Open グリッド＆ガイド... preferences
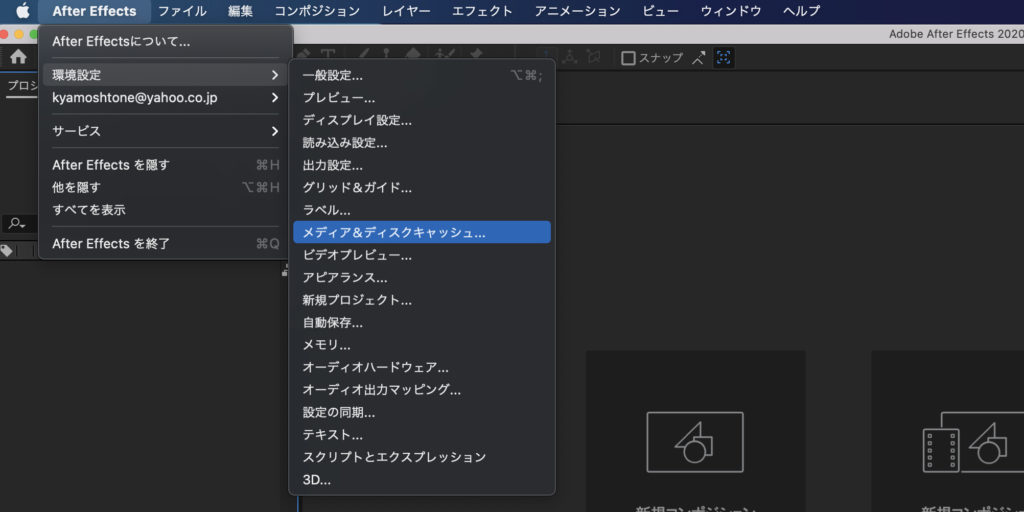Screen dimensions: 1024x512 click(x=422, y=187)
